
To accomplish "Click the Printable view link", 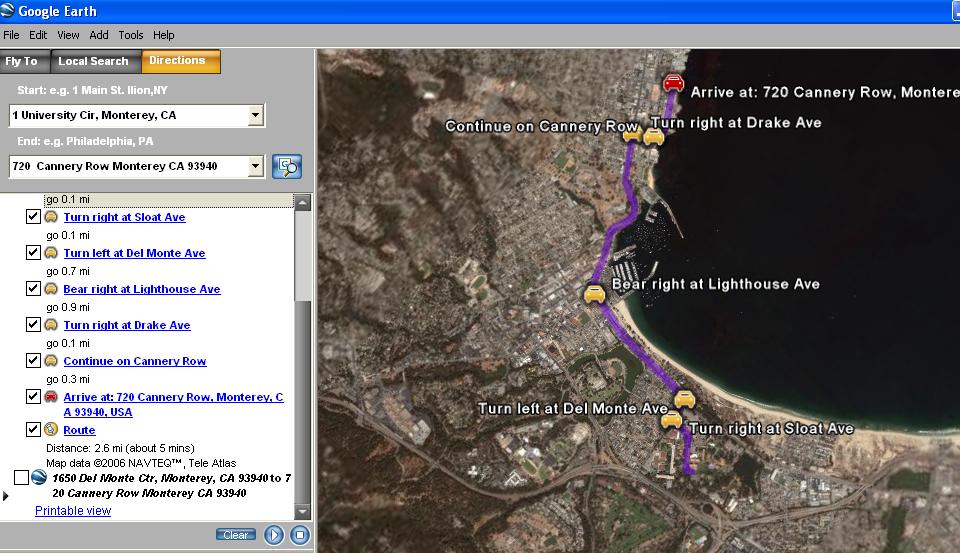I will (x=73, y=511).
